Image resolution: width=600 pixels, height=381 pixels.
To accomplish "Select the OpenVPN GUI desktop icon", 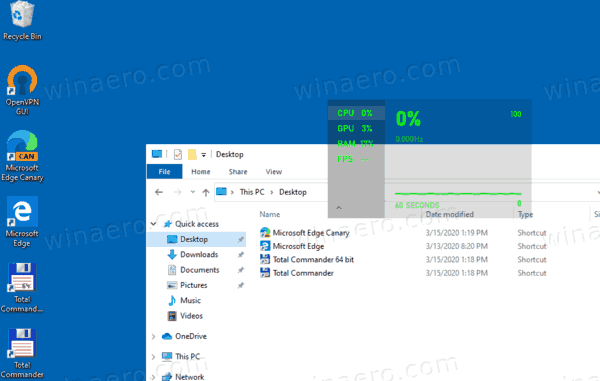I will (22, 90).
